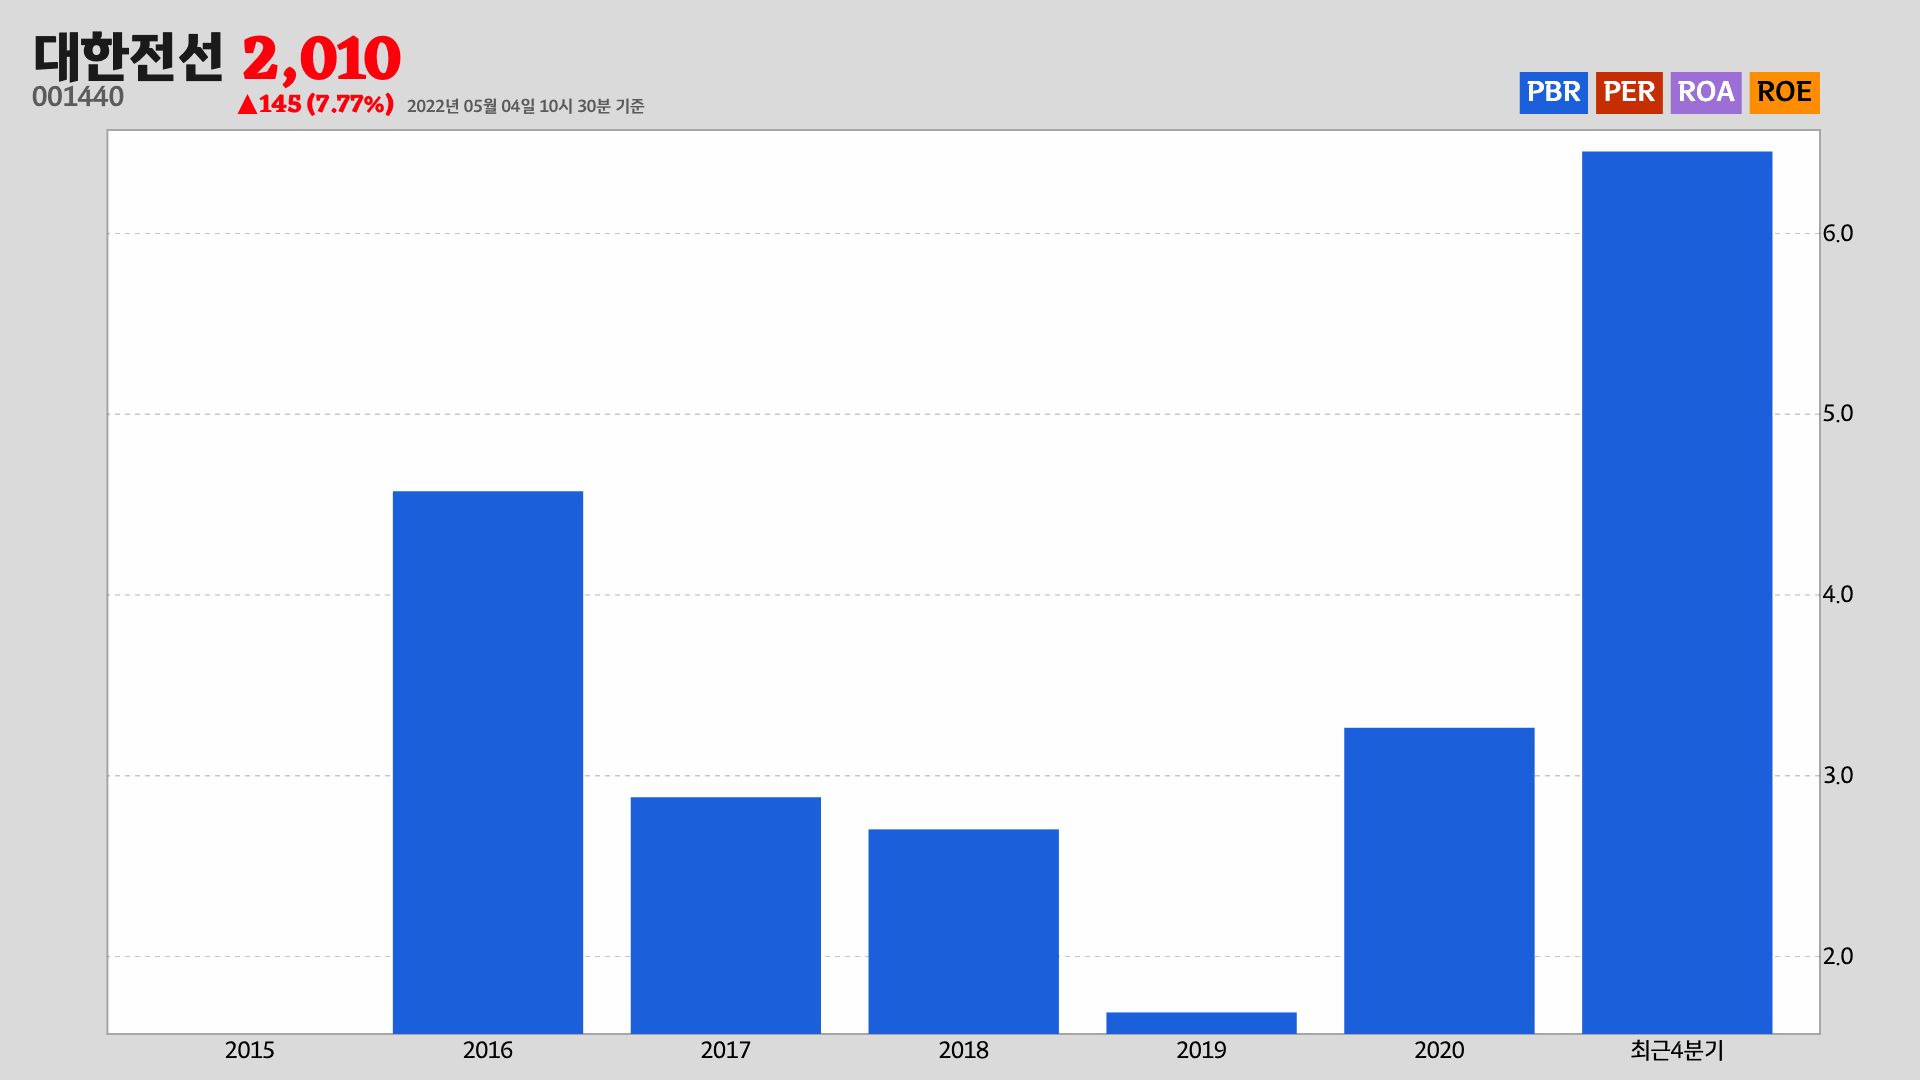
Task: Click the current price 2,010
Action: click(321, 59)
